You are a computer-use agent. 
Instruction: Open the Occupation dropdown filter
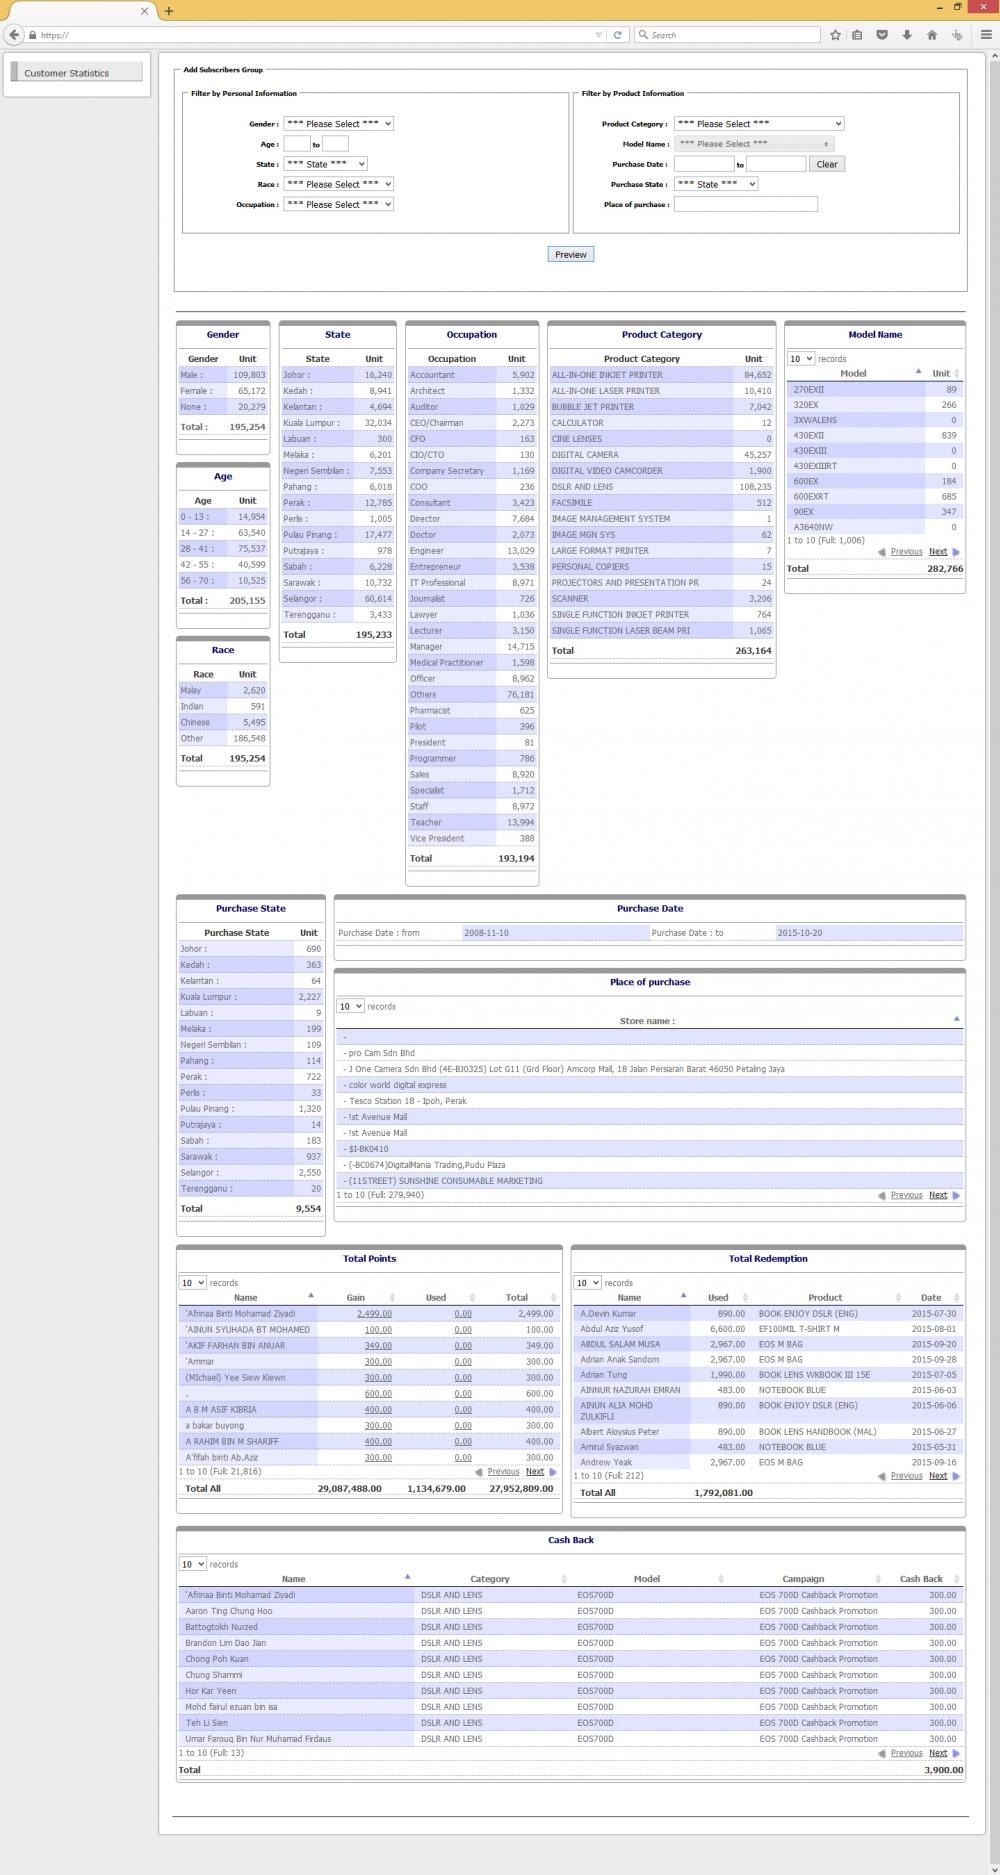point(338,204)
